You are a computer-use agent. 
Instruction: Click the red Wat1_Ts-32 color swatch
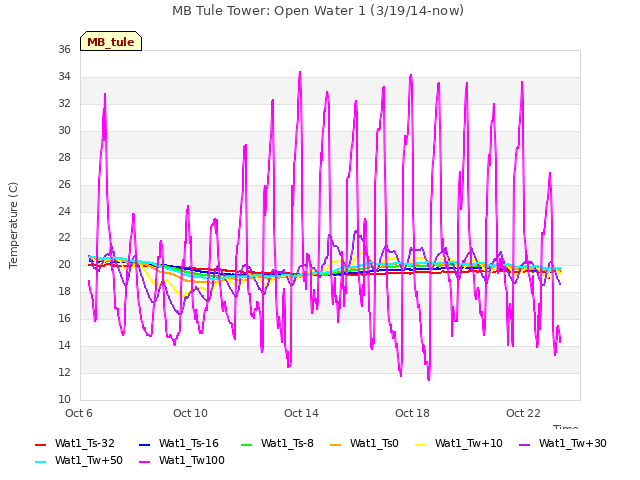tap(40, 444)
